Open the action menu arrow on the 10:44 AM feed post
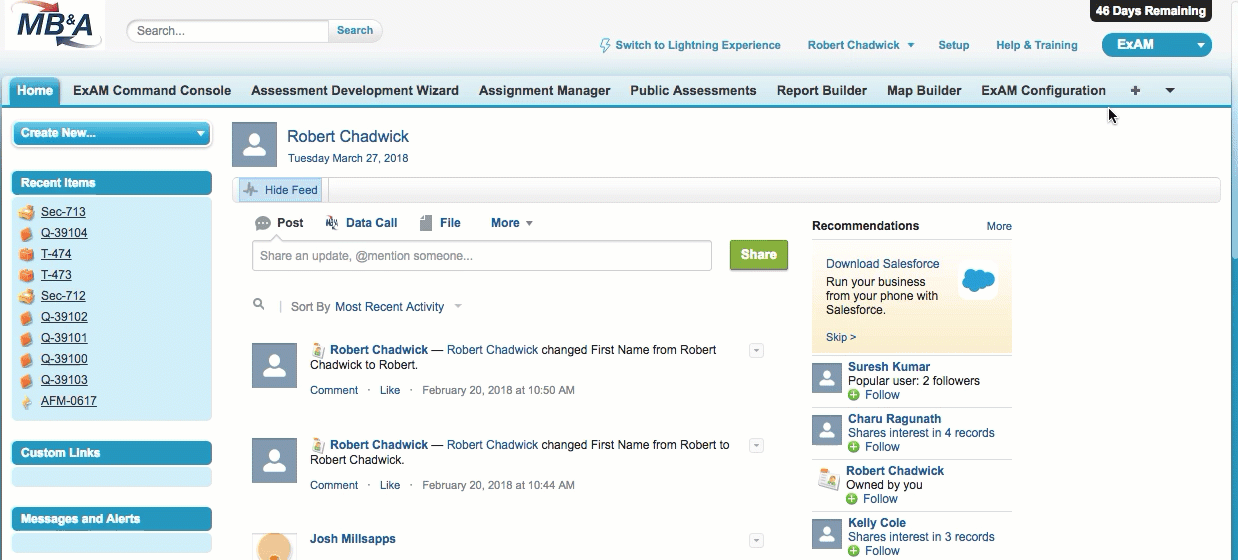Screen dimensions: 1238x560 click(756, 445)
